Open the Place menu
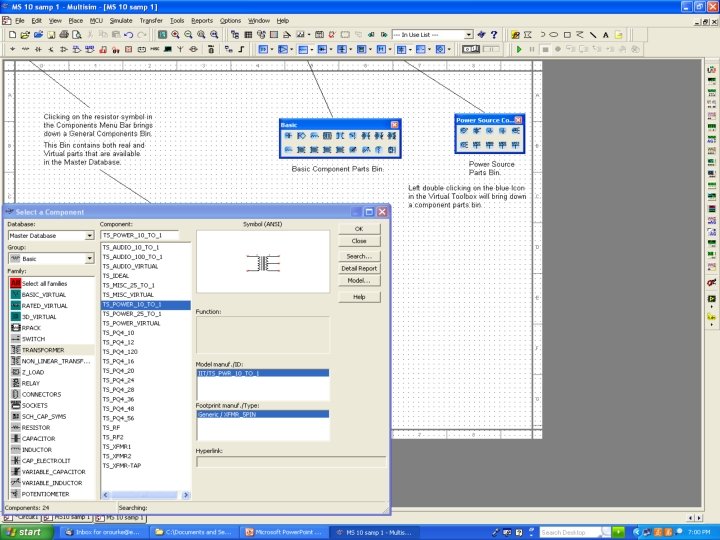 [76, 21]
